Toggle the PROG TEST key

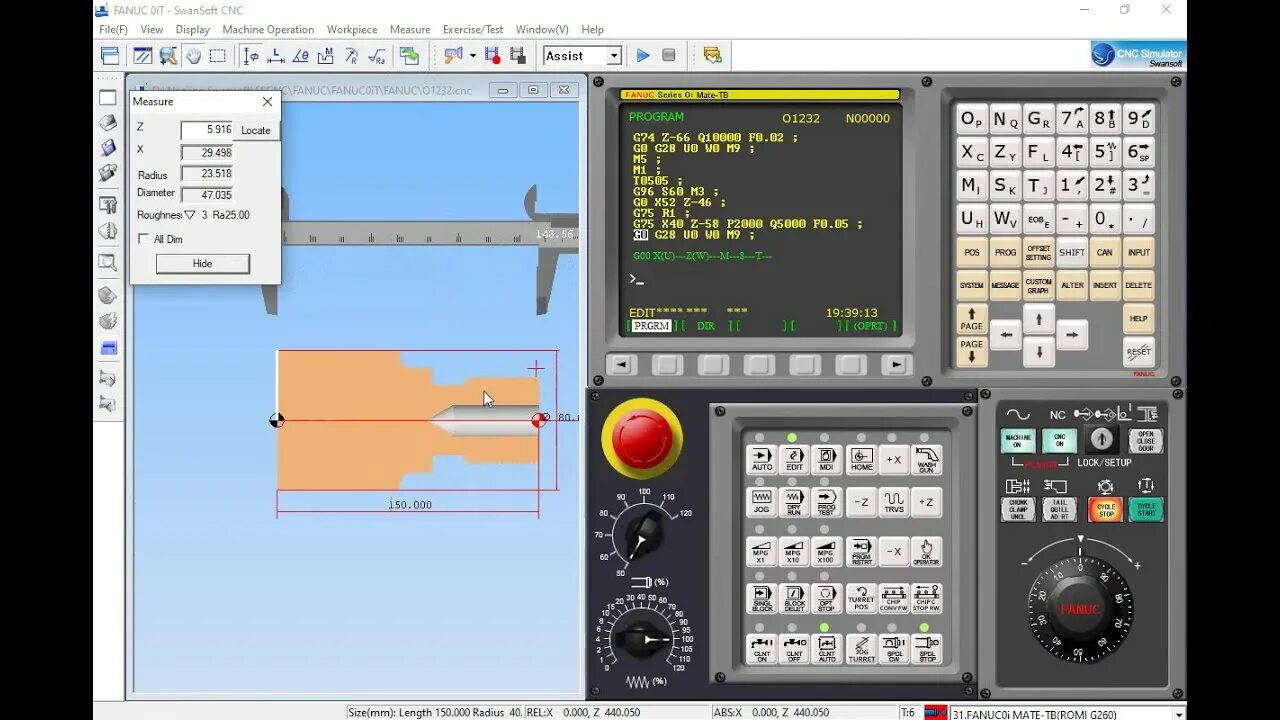[x=826, y=502]
